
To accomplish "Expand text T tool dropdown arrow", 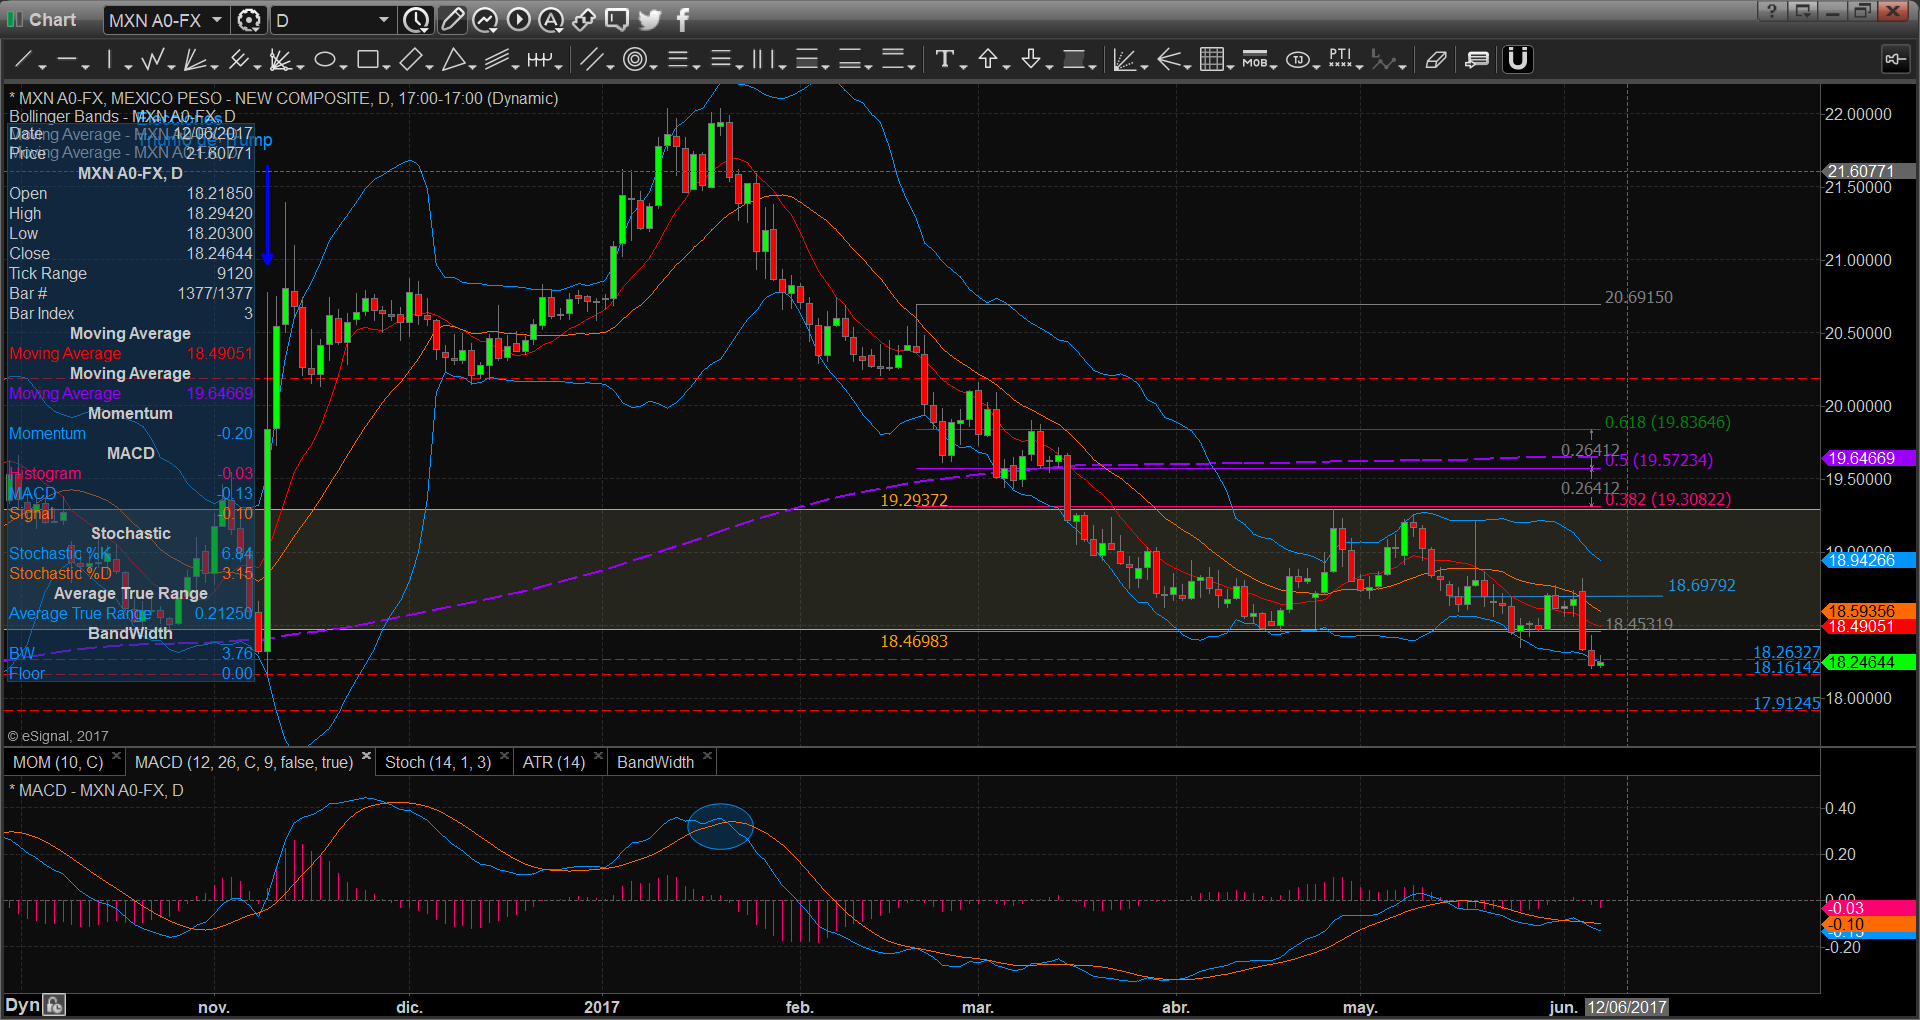I will click(x=963, y=66).
